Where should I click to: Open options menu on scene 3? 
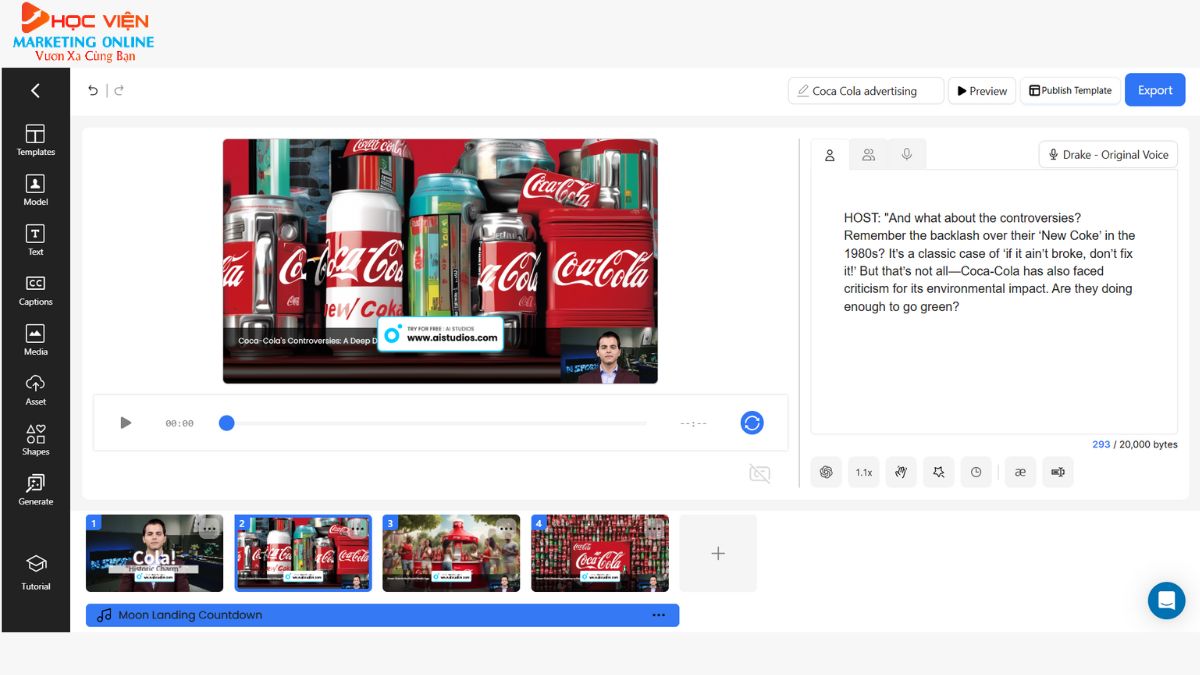[x=506, y=528]
